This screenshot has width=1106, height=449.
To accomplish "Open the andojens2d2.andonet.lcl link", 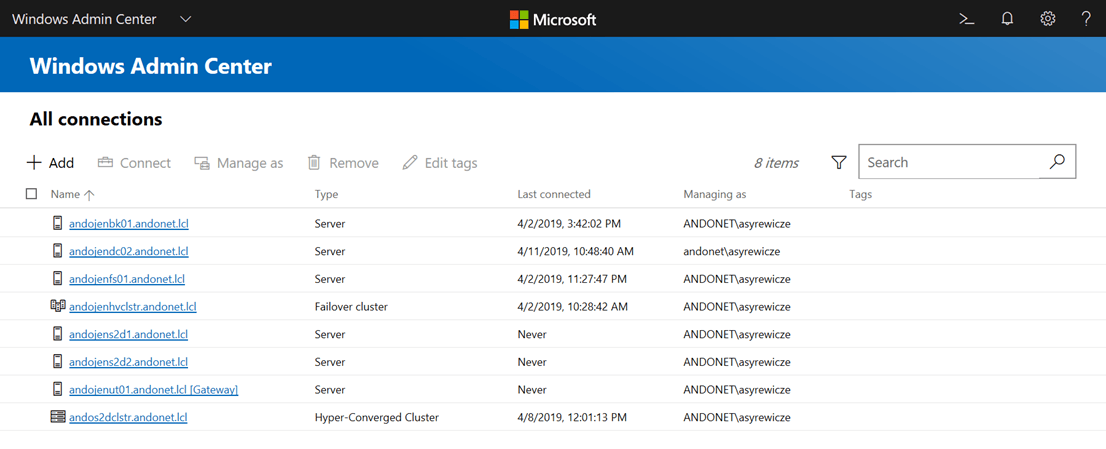I will (128, 362).
